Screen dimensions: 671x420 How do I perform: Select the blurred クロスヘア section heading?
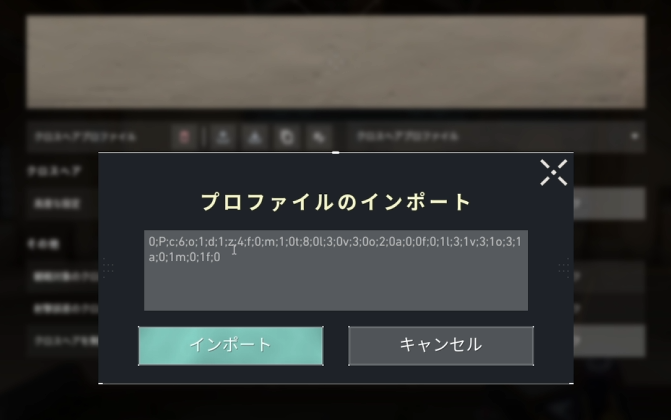[54, 171]
